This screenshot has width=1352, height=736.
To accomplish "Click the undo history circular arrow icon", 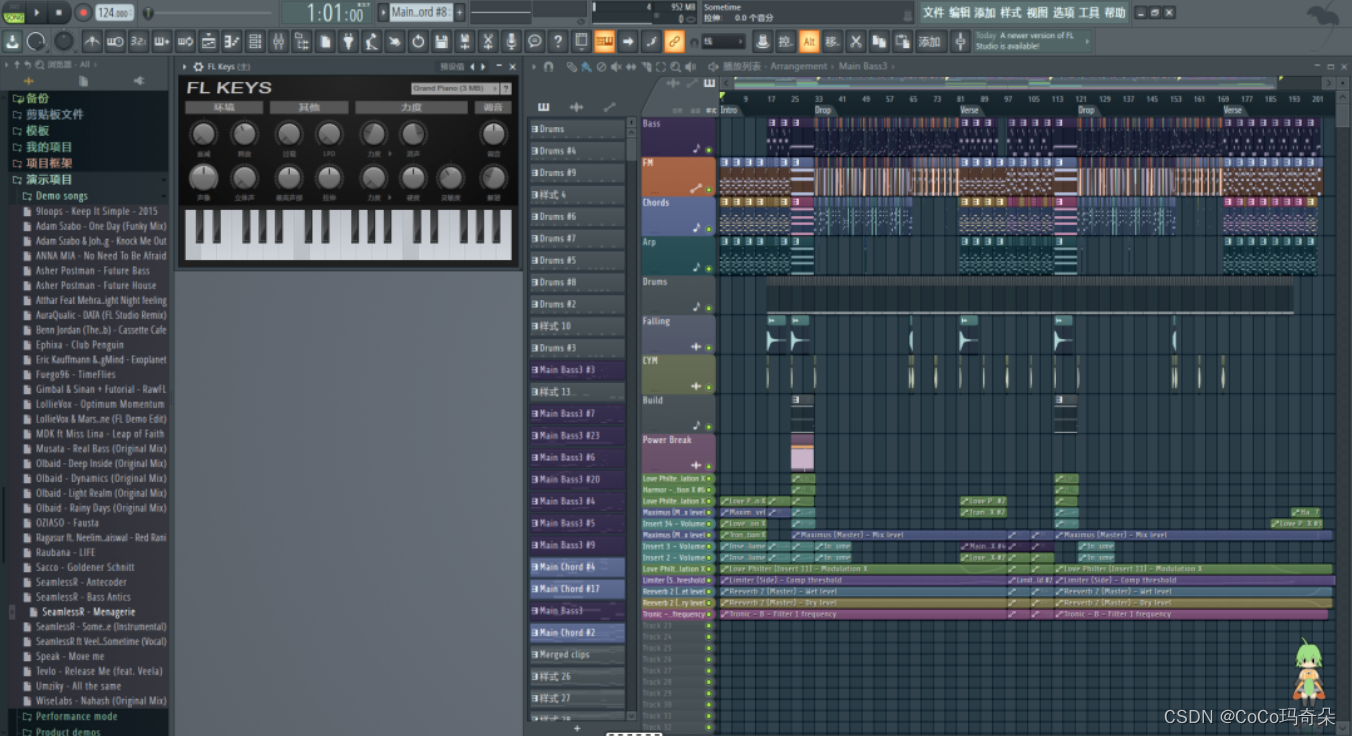I will pyautogui.click(x=418, y=42).
